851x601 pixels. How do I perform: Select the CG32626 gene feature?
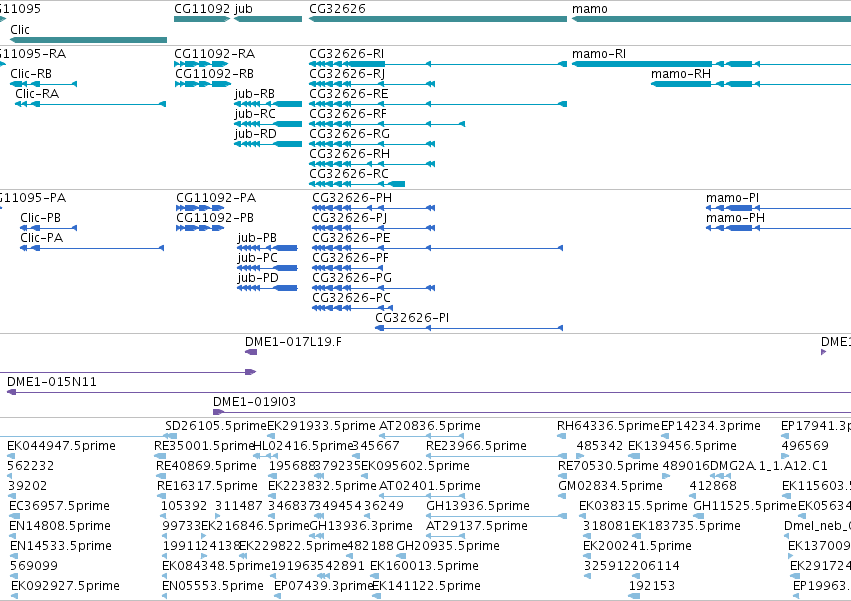coord(438,19)
